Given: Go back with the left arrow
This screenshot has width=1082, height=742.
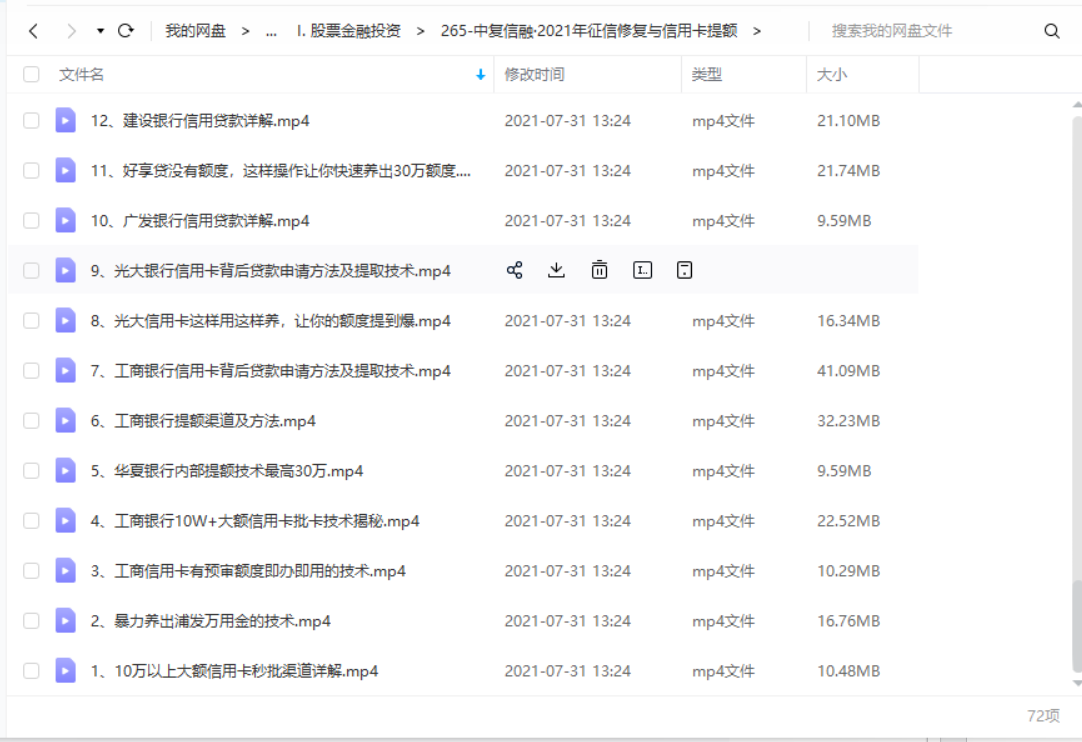Looking at the screenshot, I should pos(33,30).
